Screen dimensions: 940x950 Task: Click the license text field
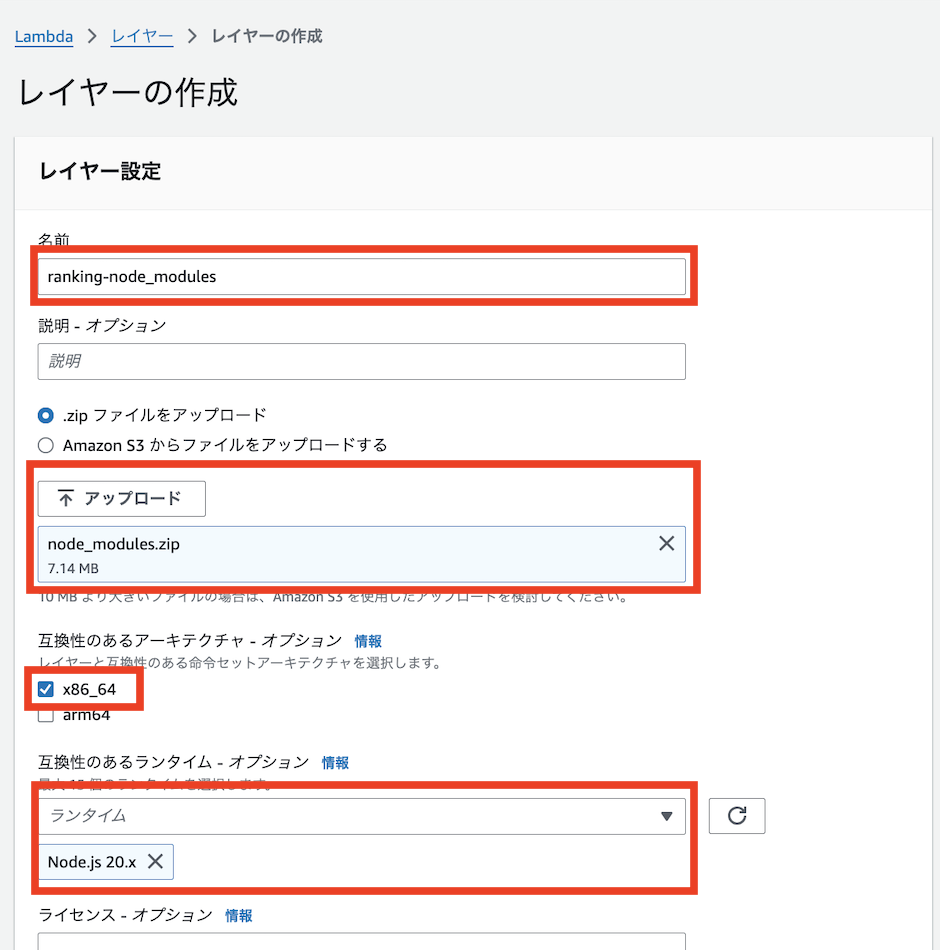(361, 942)
